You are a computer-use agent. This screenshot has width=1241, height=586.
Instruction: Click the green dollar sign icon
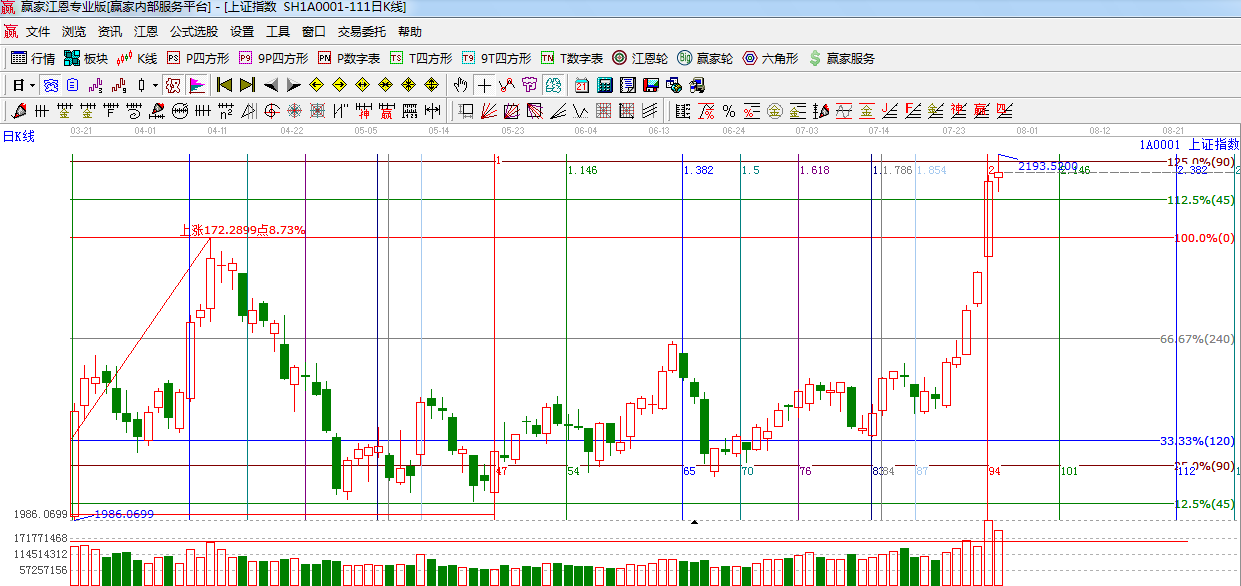pos(815,59)
